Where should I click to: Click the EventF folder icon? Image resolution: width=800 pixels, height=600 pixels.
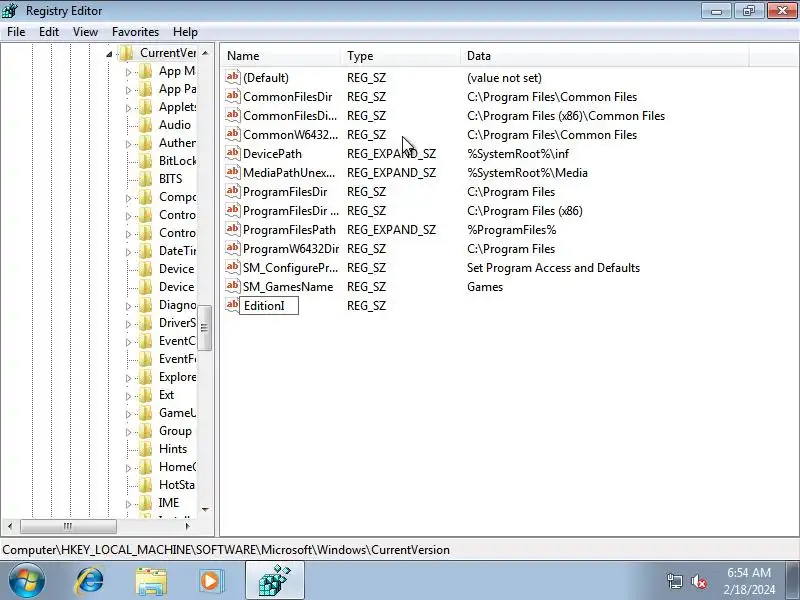point(145,359)
